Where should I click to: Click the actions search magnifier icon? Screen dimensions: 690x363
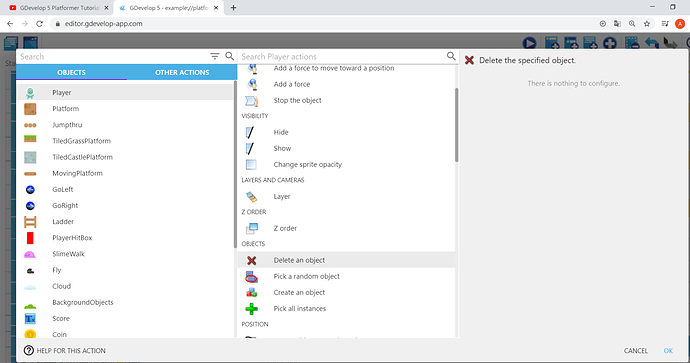(x=451, y=56)
